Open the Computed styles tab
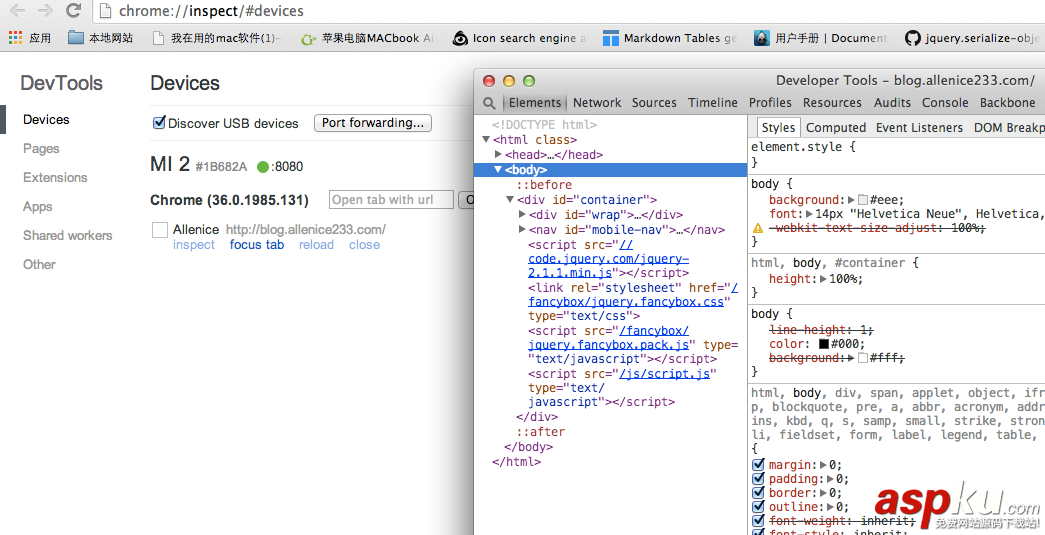The width and height of the screenshot is (1045, 535). pos(836,128)
